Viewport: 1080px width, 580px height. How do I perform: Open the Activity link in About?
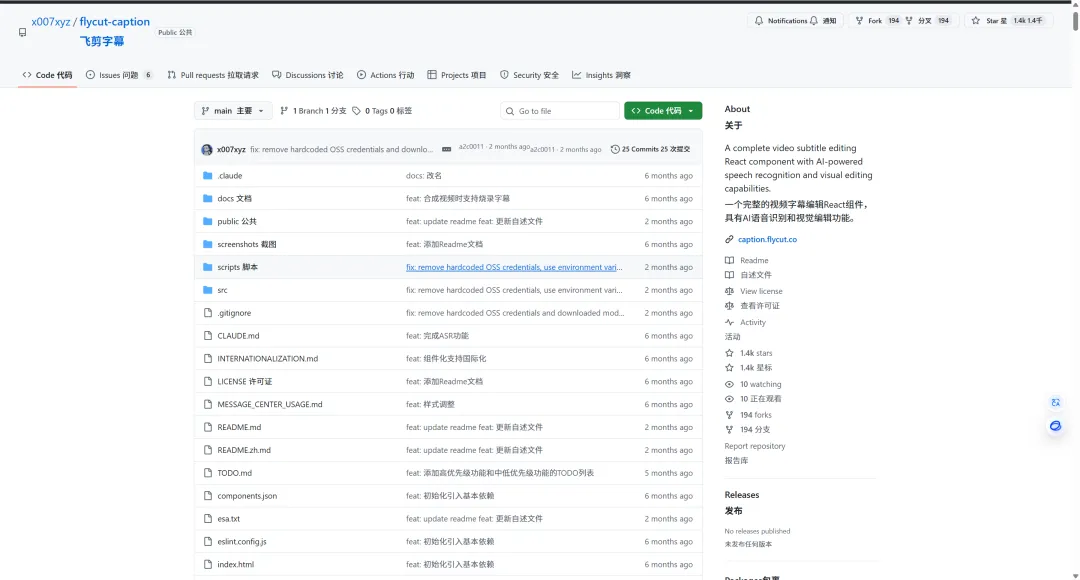click(x=753, y=322)
